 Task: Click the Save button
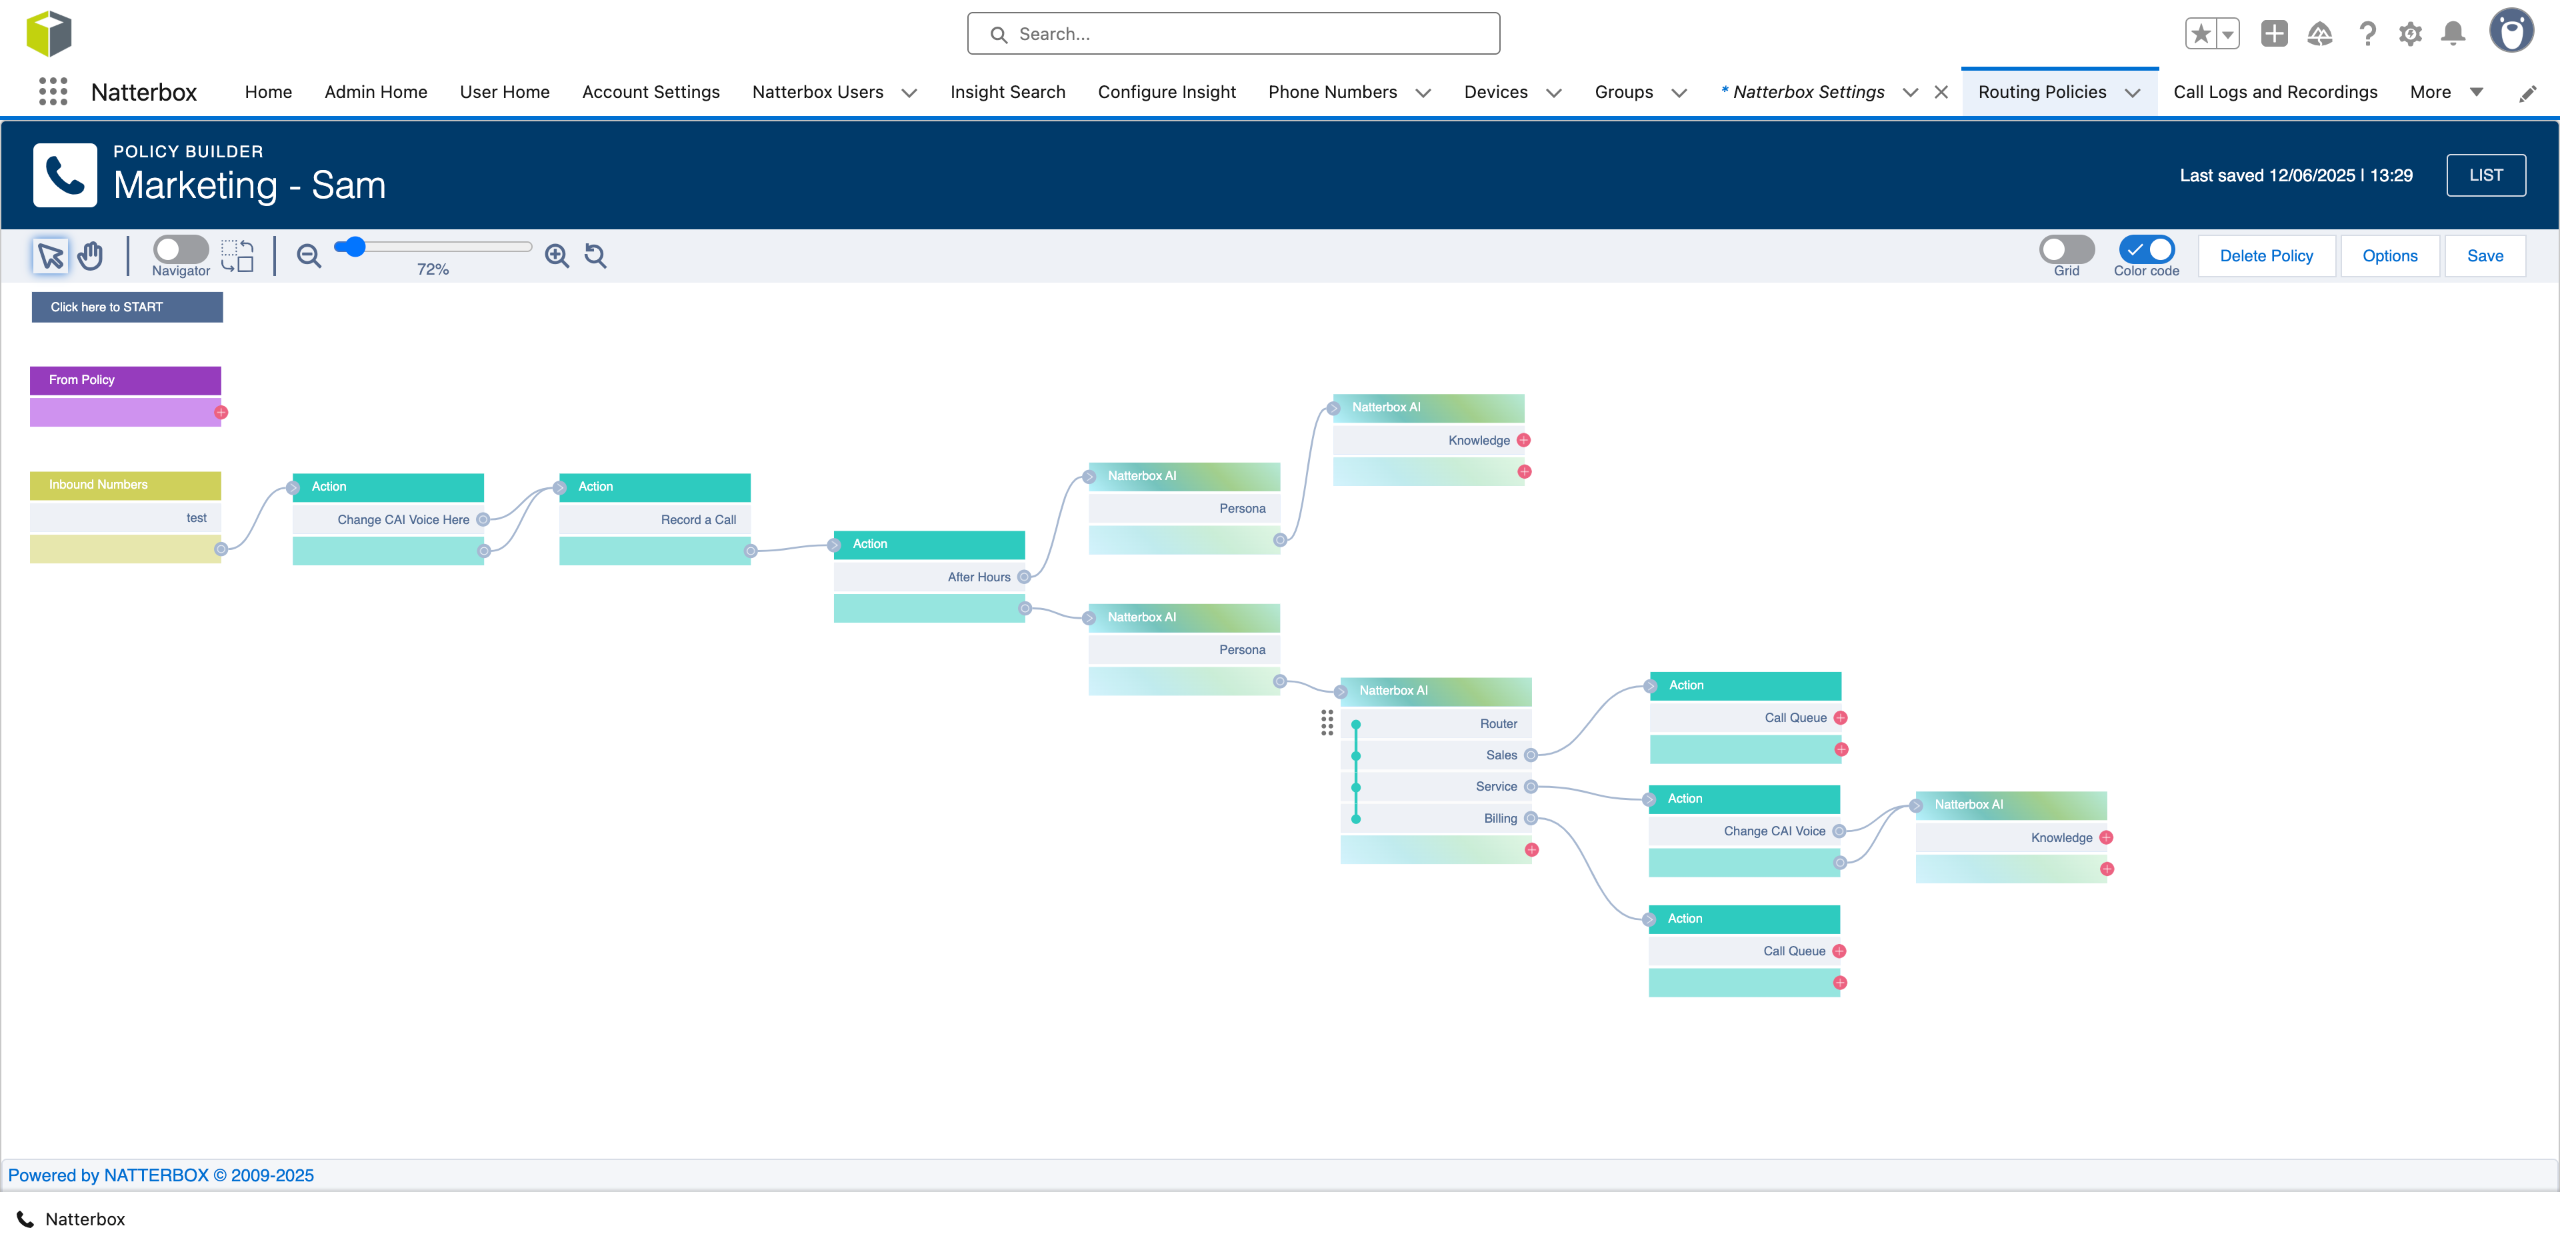[2484, 256]
